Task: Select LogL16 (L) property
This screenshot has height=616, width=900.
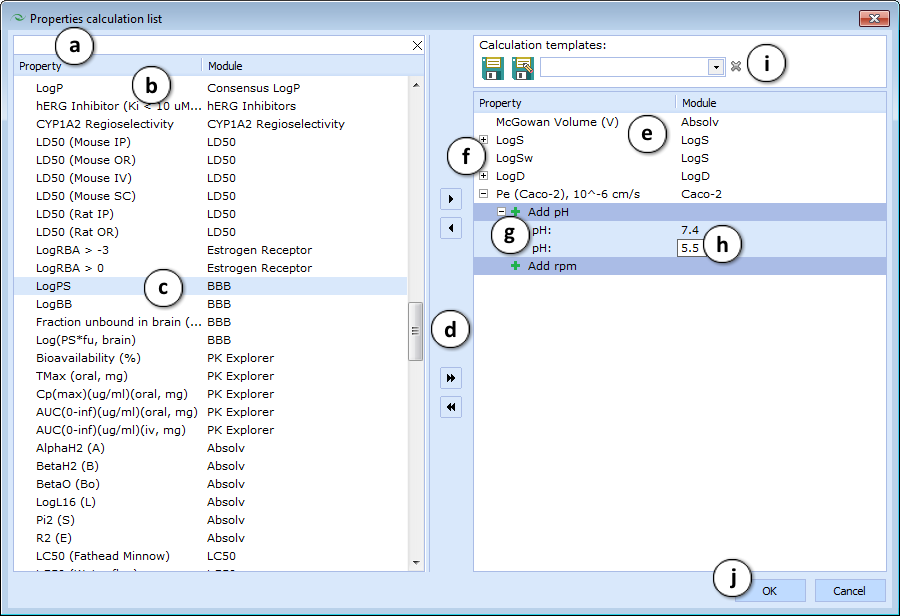Action: [211, 502]
